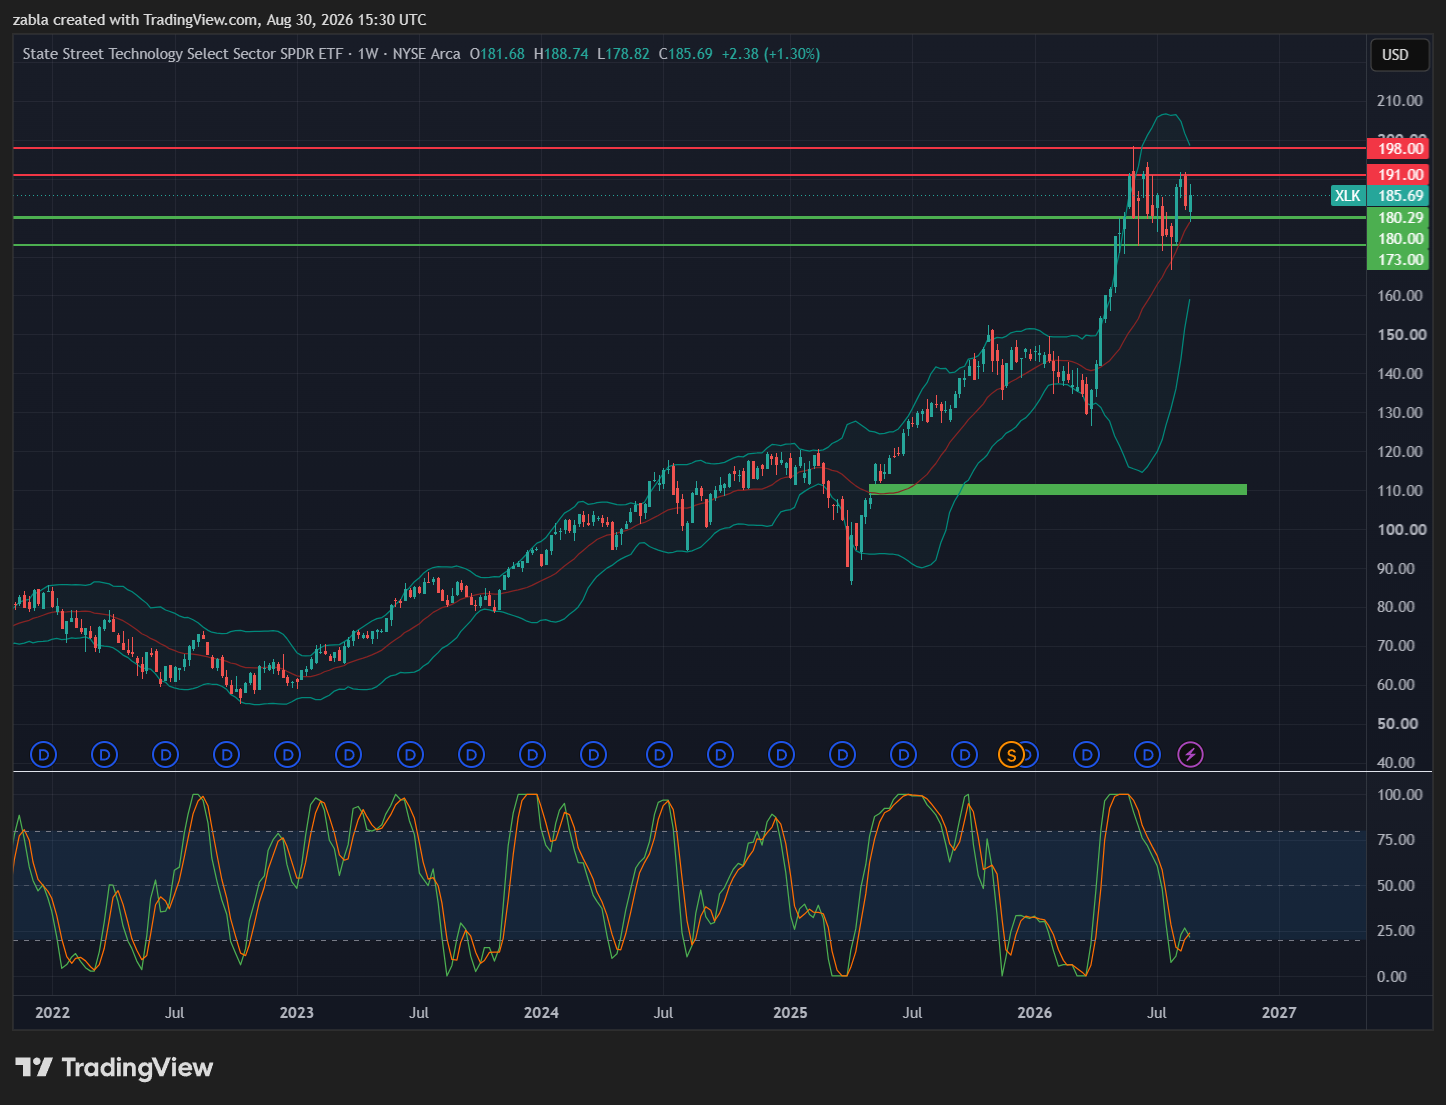Open the dividend marker for June 2022
This screenshot has width=1446, height=1105.
166,754
